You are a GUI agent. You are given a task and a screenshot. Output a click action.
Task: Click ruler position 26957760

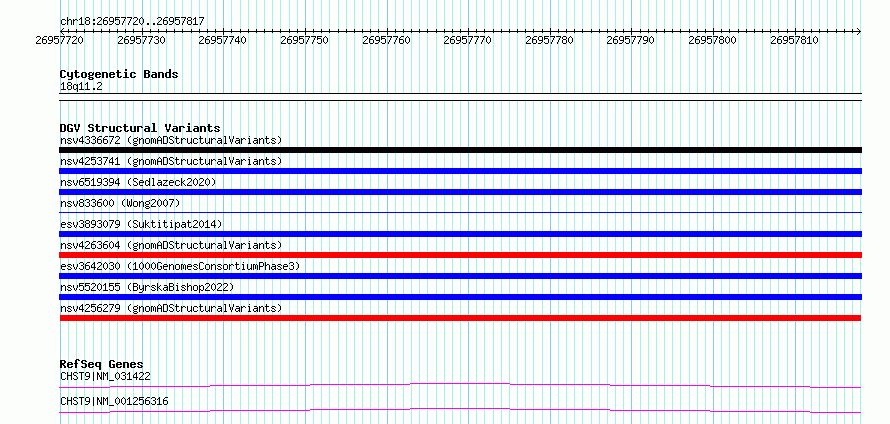387,40
